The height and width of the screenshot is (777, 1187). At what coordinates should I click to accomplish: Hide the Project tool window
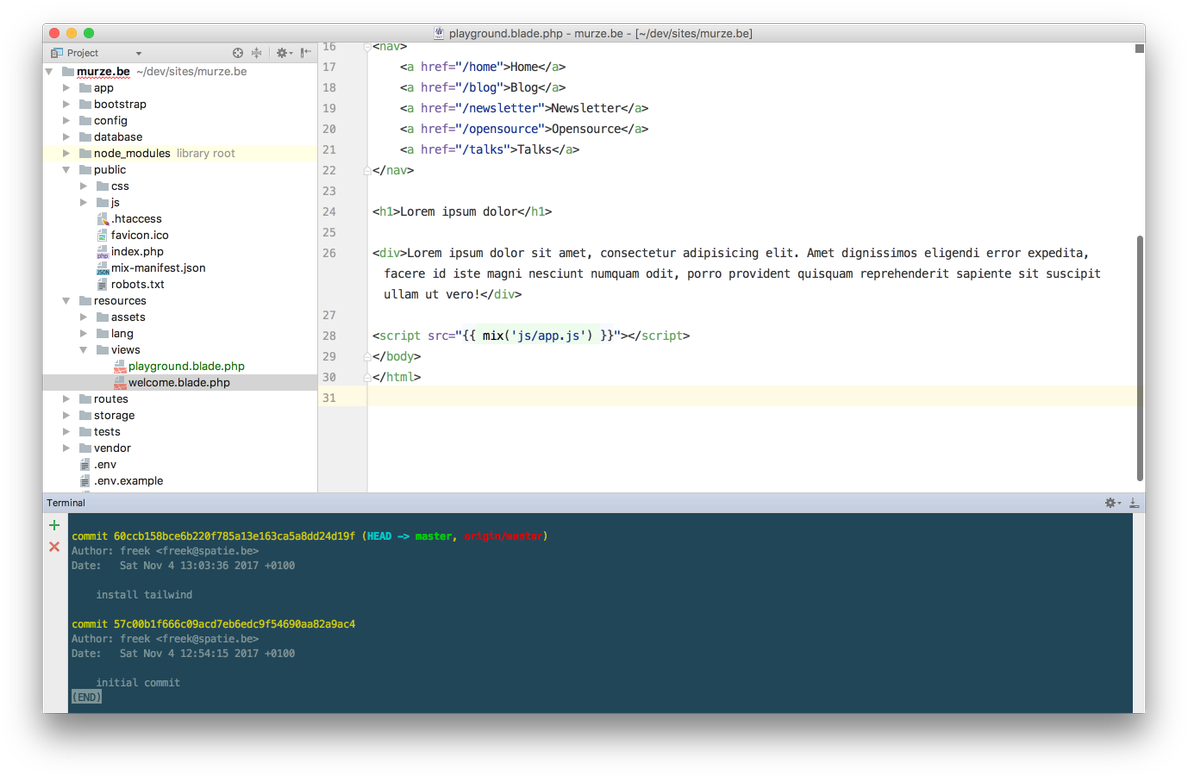(305, 53)
